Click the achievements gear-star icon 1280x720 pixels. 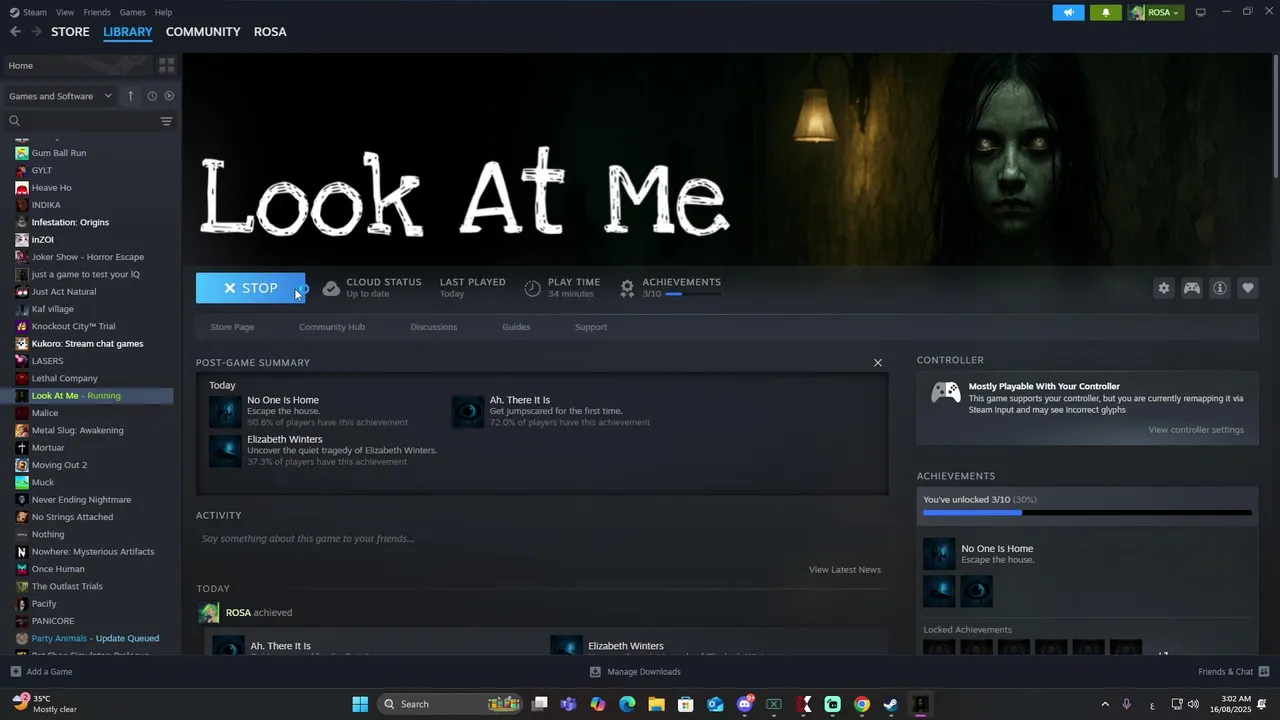pos(627,288)
